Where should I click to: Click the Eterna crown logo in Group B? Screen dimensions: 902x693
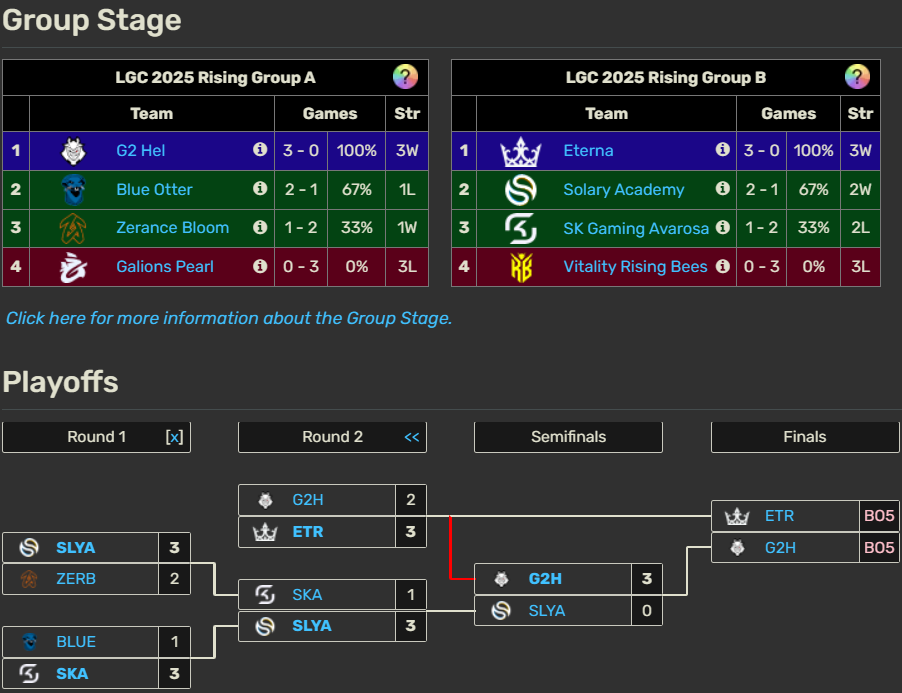(x=520, y=151)
